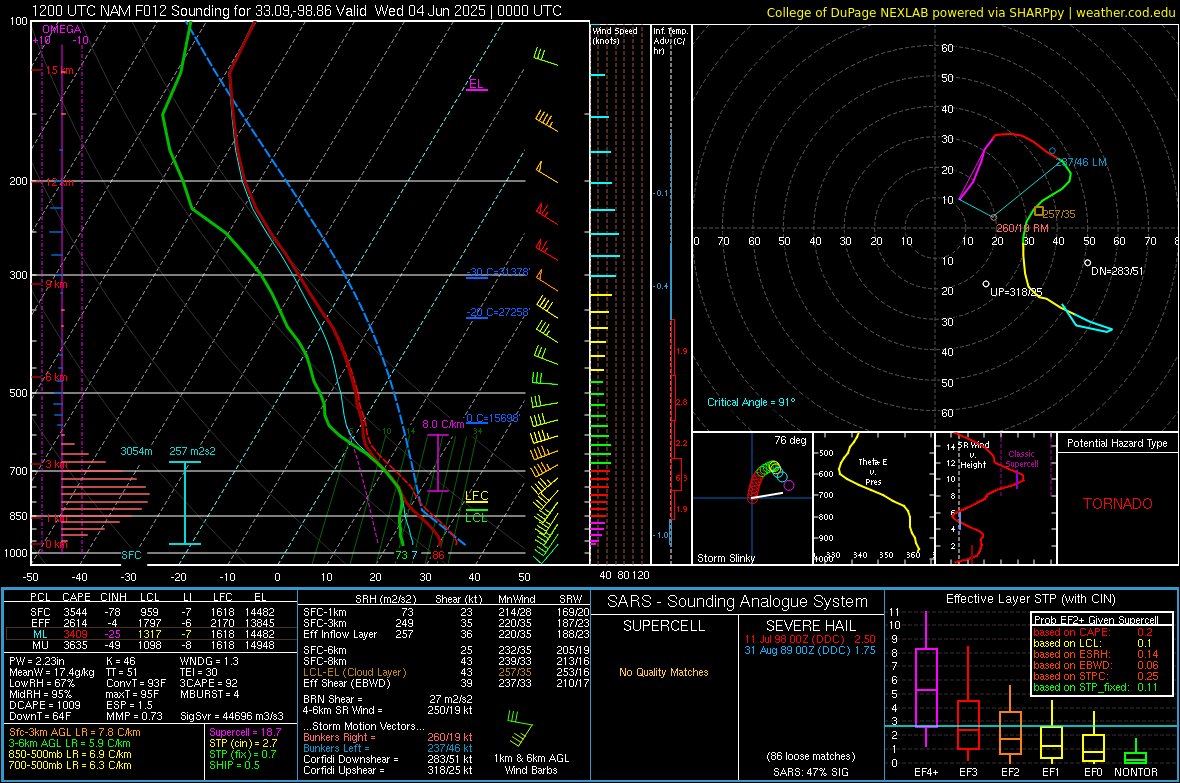The image size is (1180, 783).
Task: Click the sounding title with valid time
Action: click(297, 11)
